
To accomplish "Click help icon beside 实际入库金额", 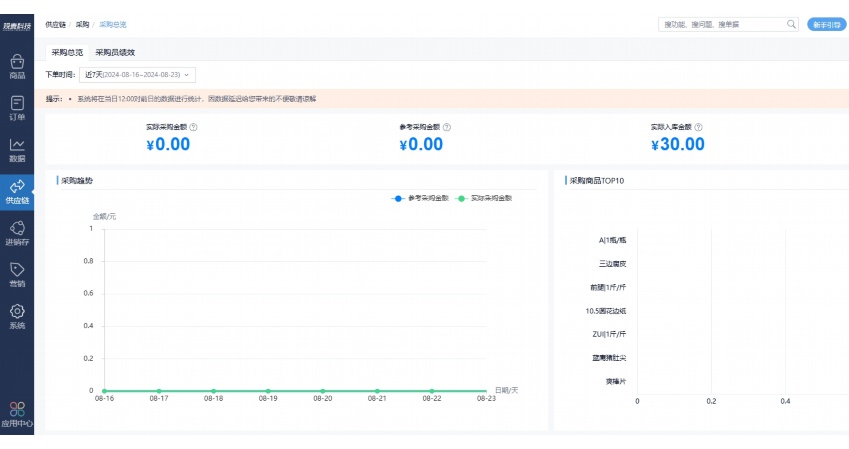I will tap(698, 127).
